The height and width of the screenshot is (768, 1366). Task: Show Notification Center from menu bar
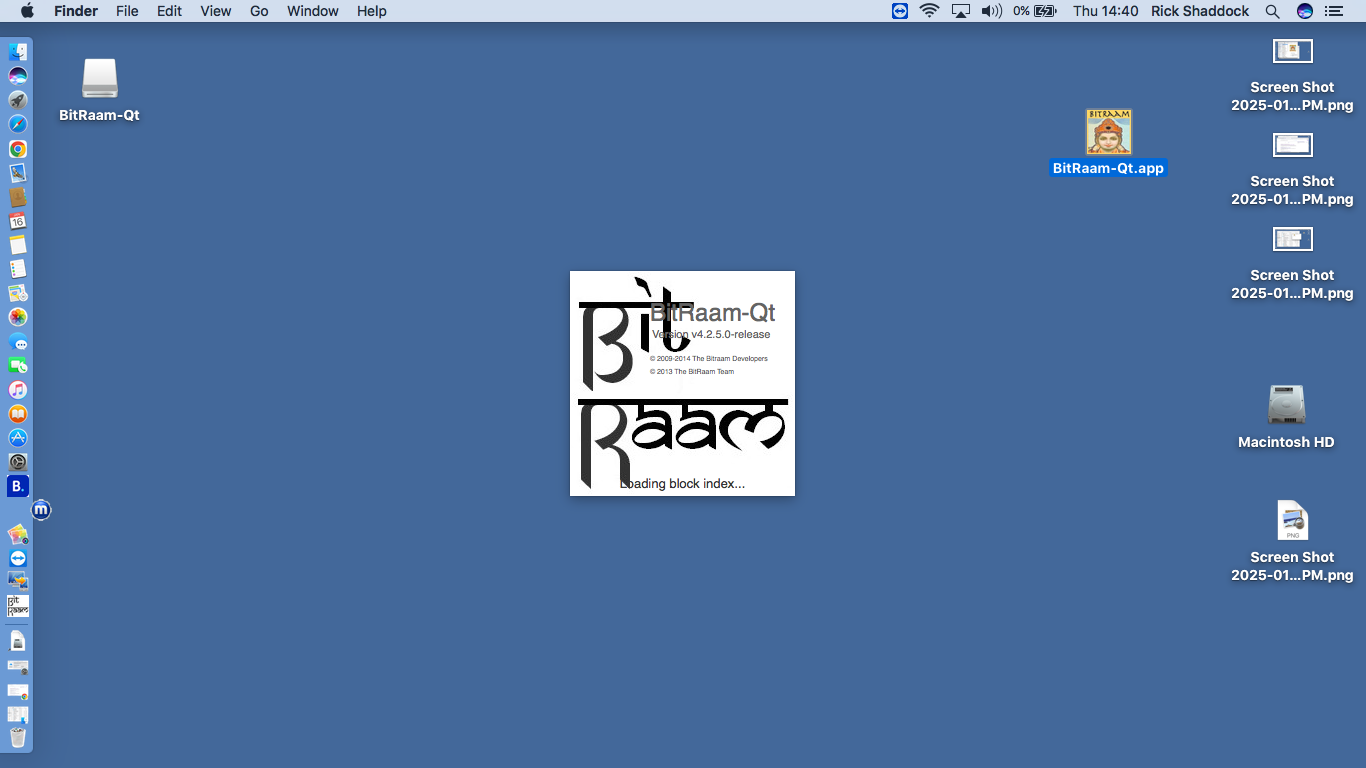[x=1333, y=11]
